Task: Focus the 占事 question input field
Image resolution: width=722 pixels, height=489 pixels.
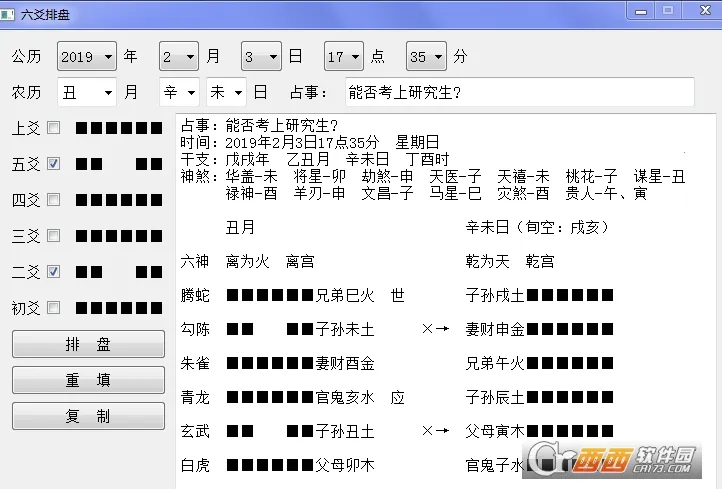Action: 519,93
